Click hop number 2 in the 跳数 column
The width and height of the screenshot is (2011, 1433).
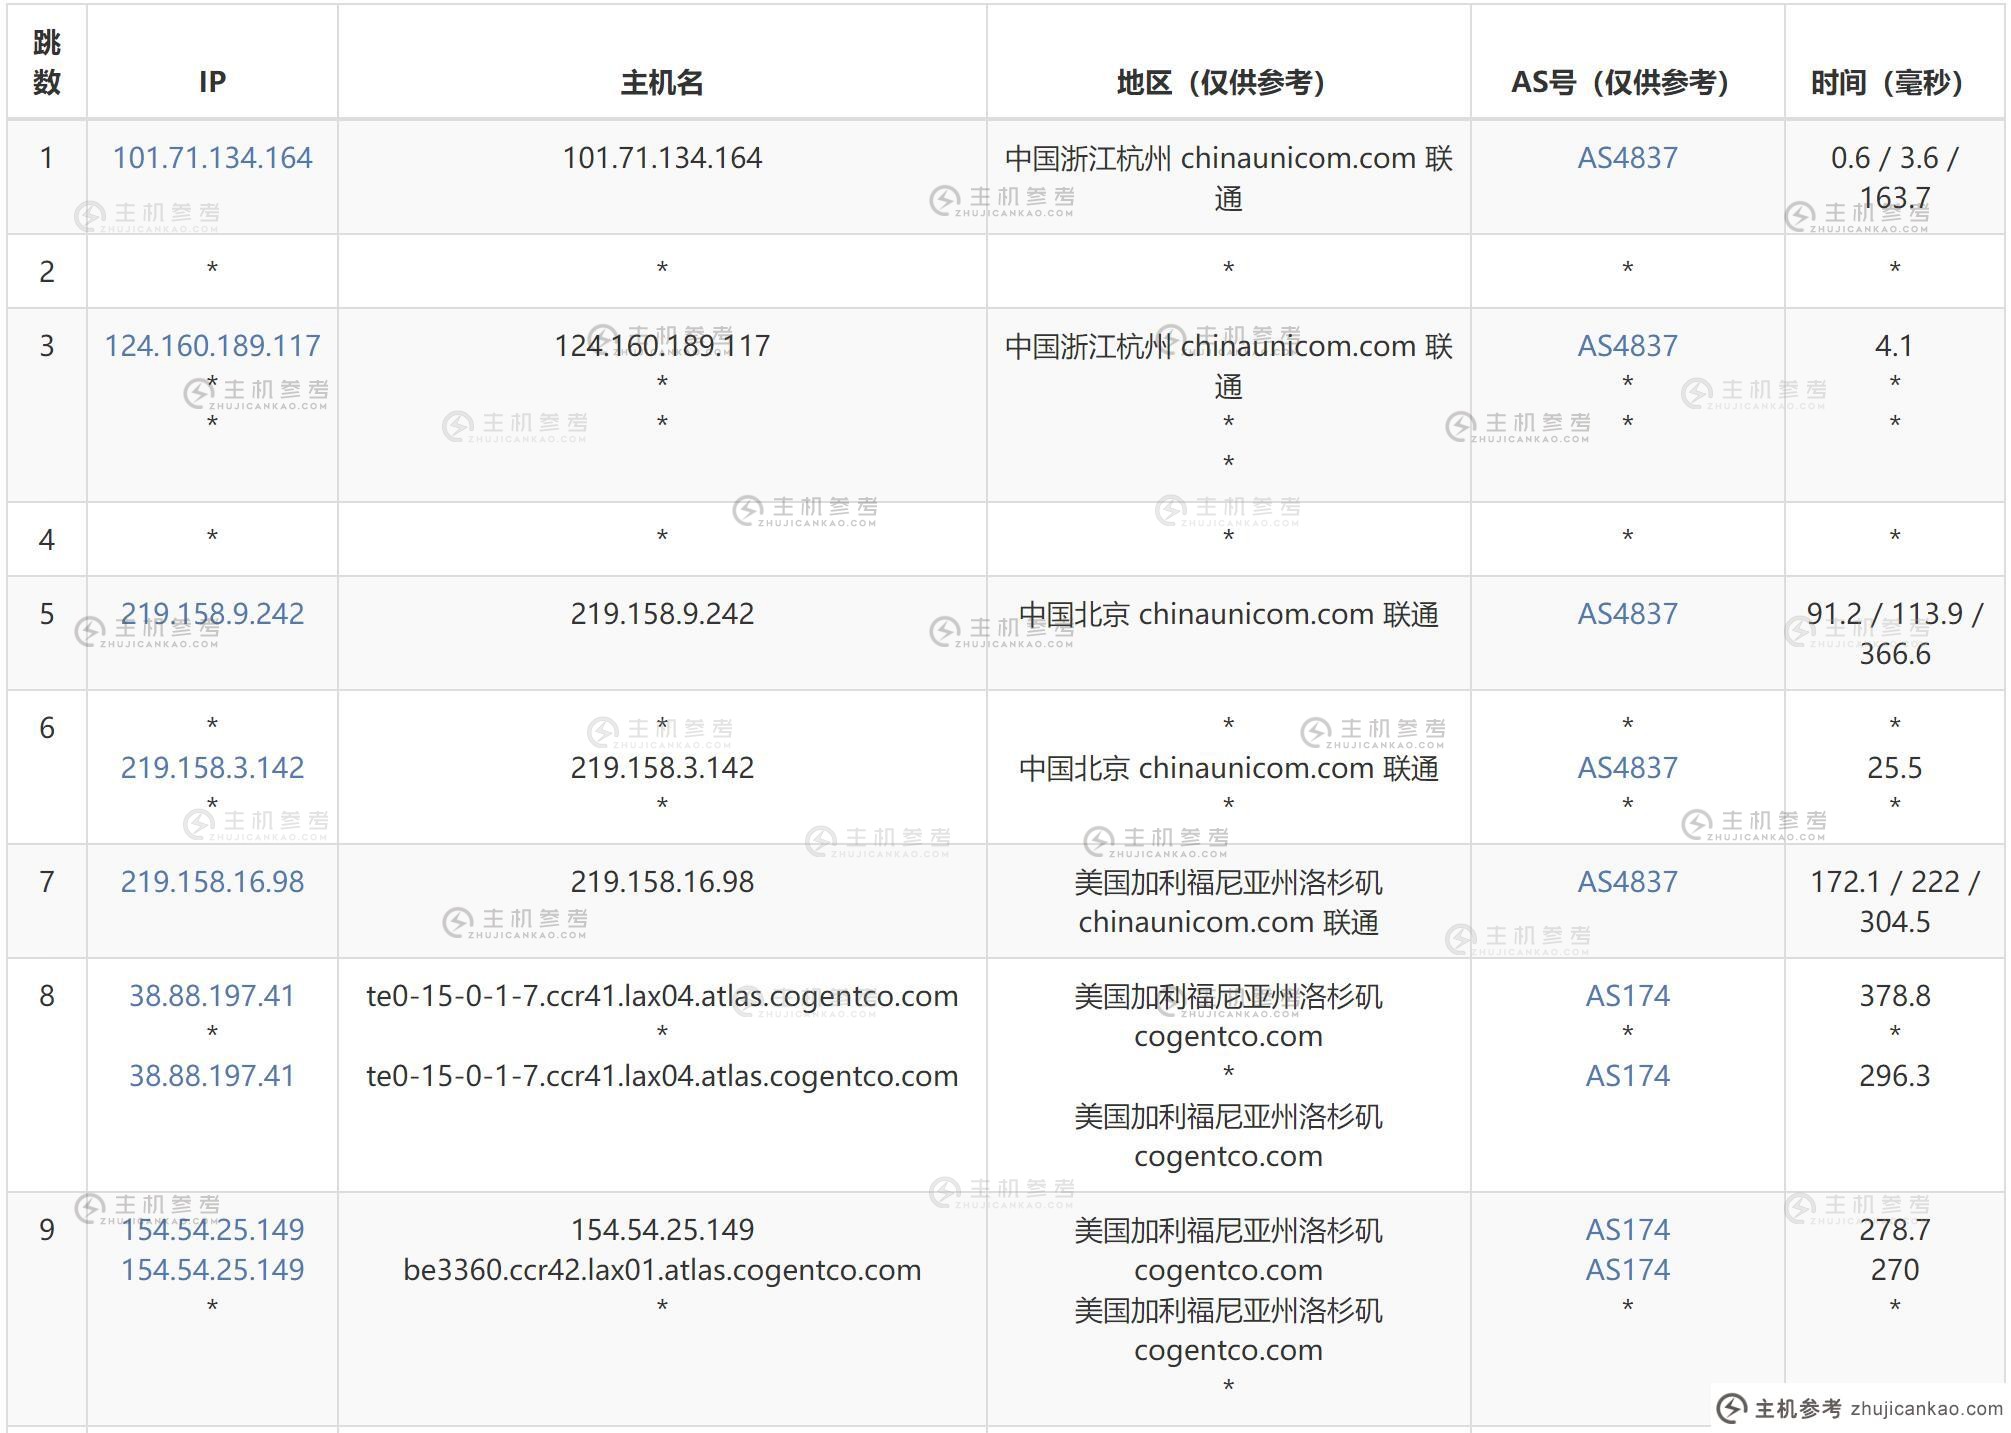point(47,272)
